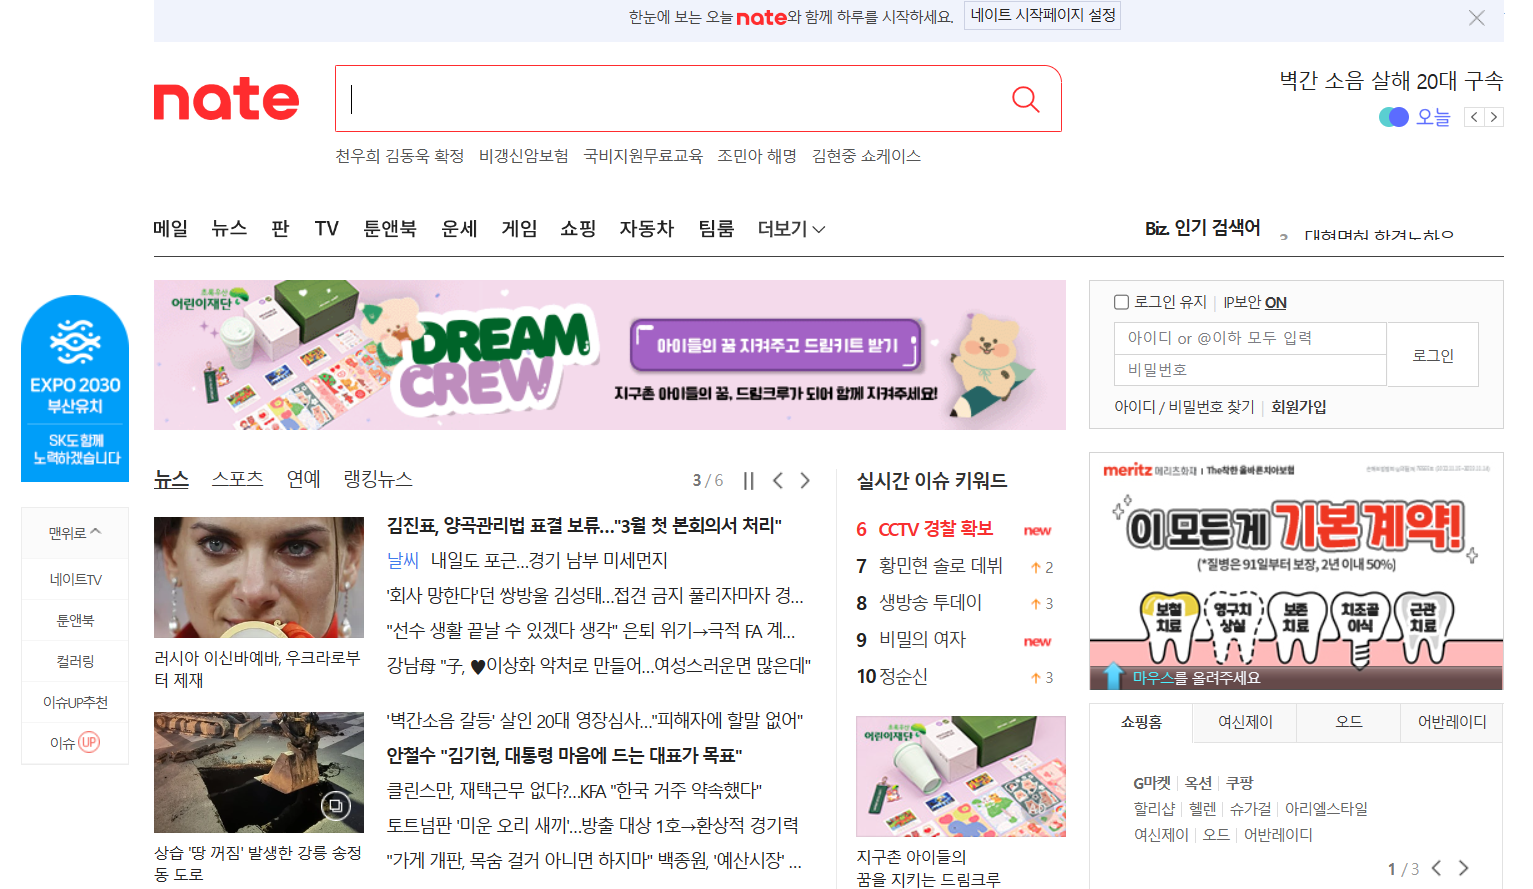The width and height of the screenshot is (1533, 889).
Task: Click next chevron in shopping pagination
Action: pyautogui.click(x=1460, y=868)
